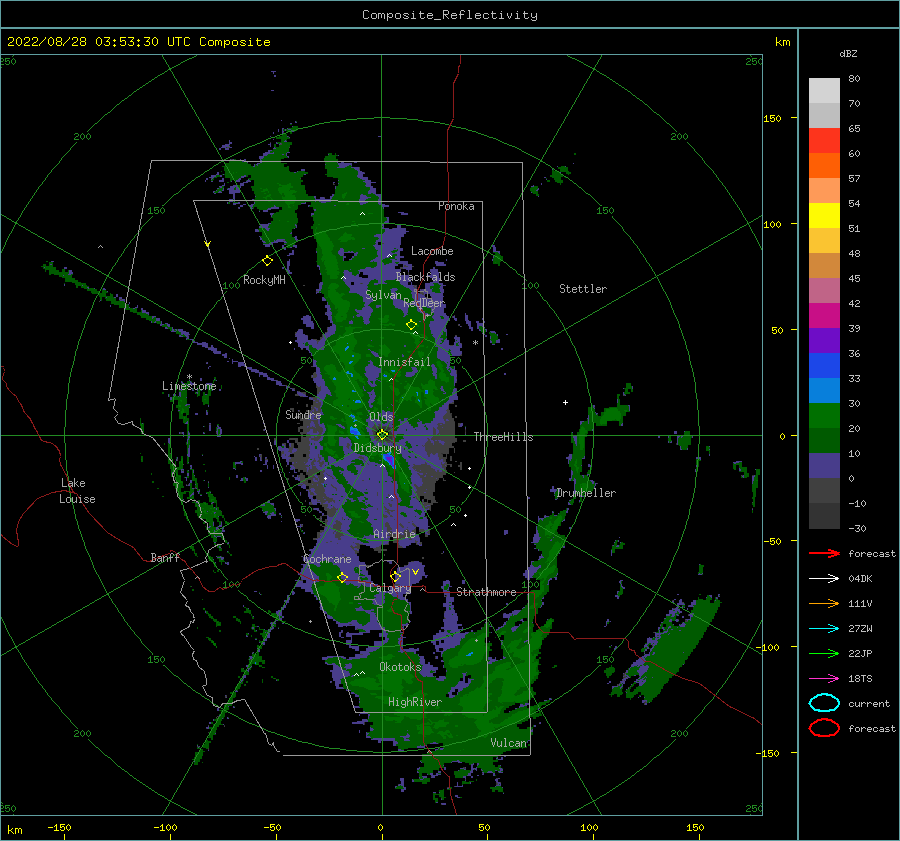Click the Sylvan label
This screenshot has width=900, height=841.
click(x=383, y=295)
